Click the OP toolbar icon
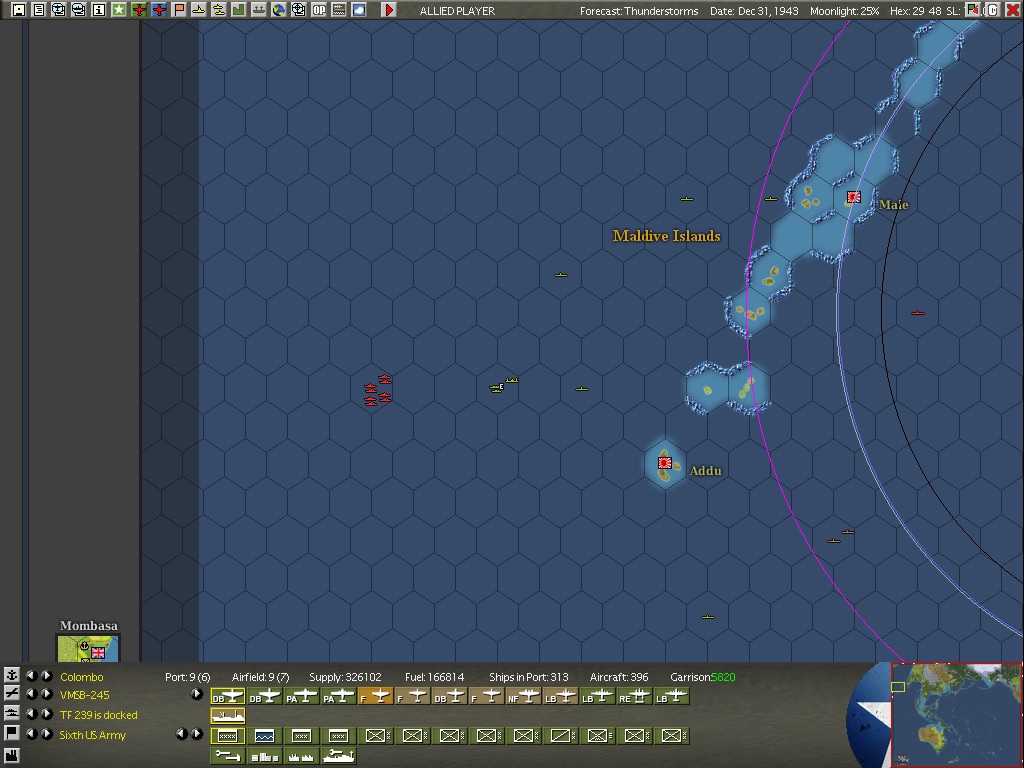The width and height of the screenshot is (1024, 768). pyautogui.click(x=319, y=10)
